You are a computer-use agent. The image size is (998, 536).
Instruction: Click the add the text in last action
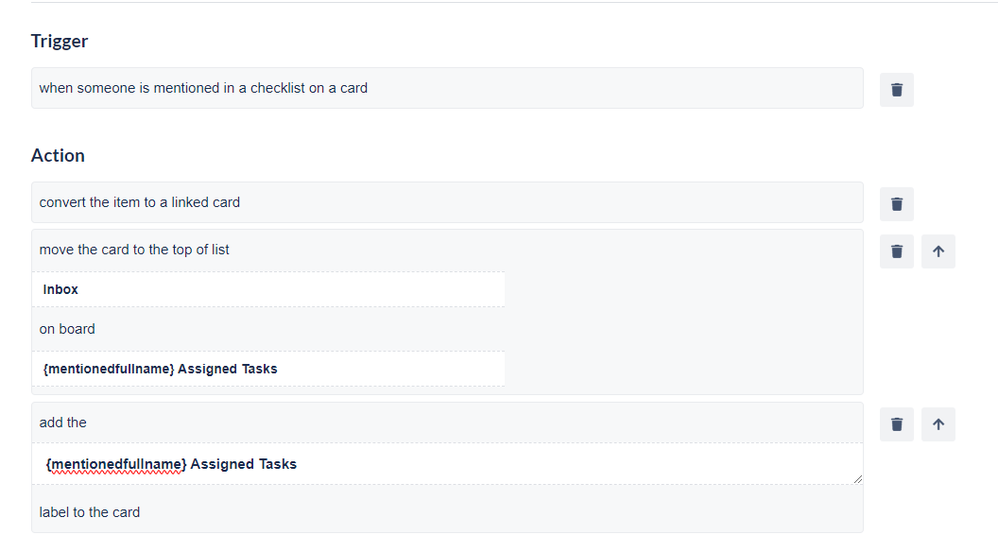63,423
